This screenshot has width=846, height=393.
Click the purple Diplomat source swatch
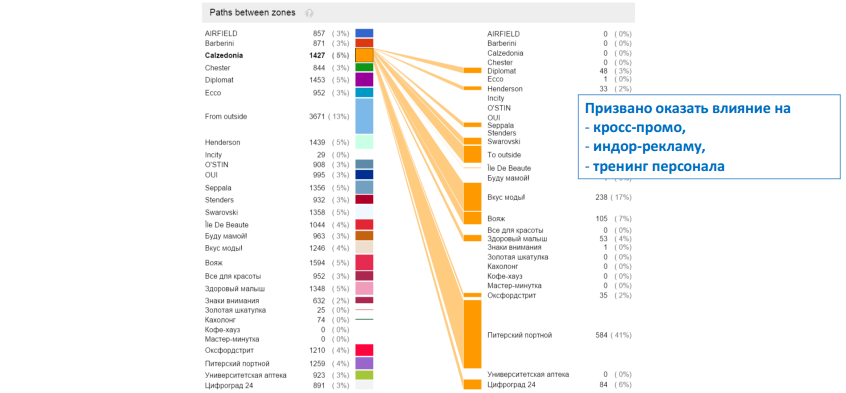[364, 80]
